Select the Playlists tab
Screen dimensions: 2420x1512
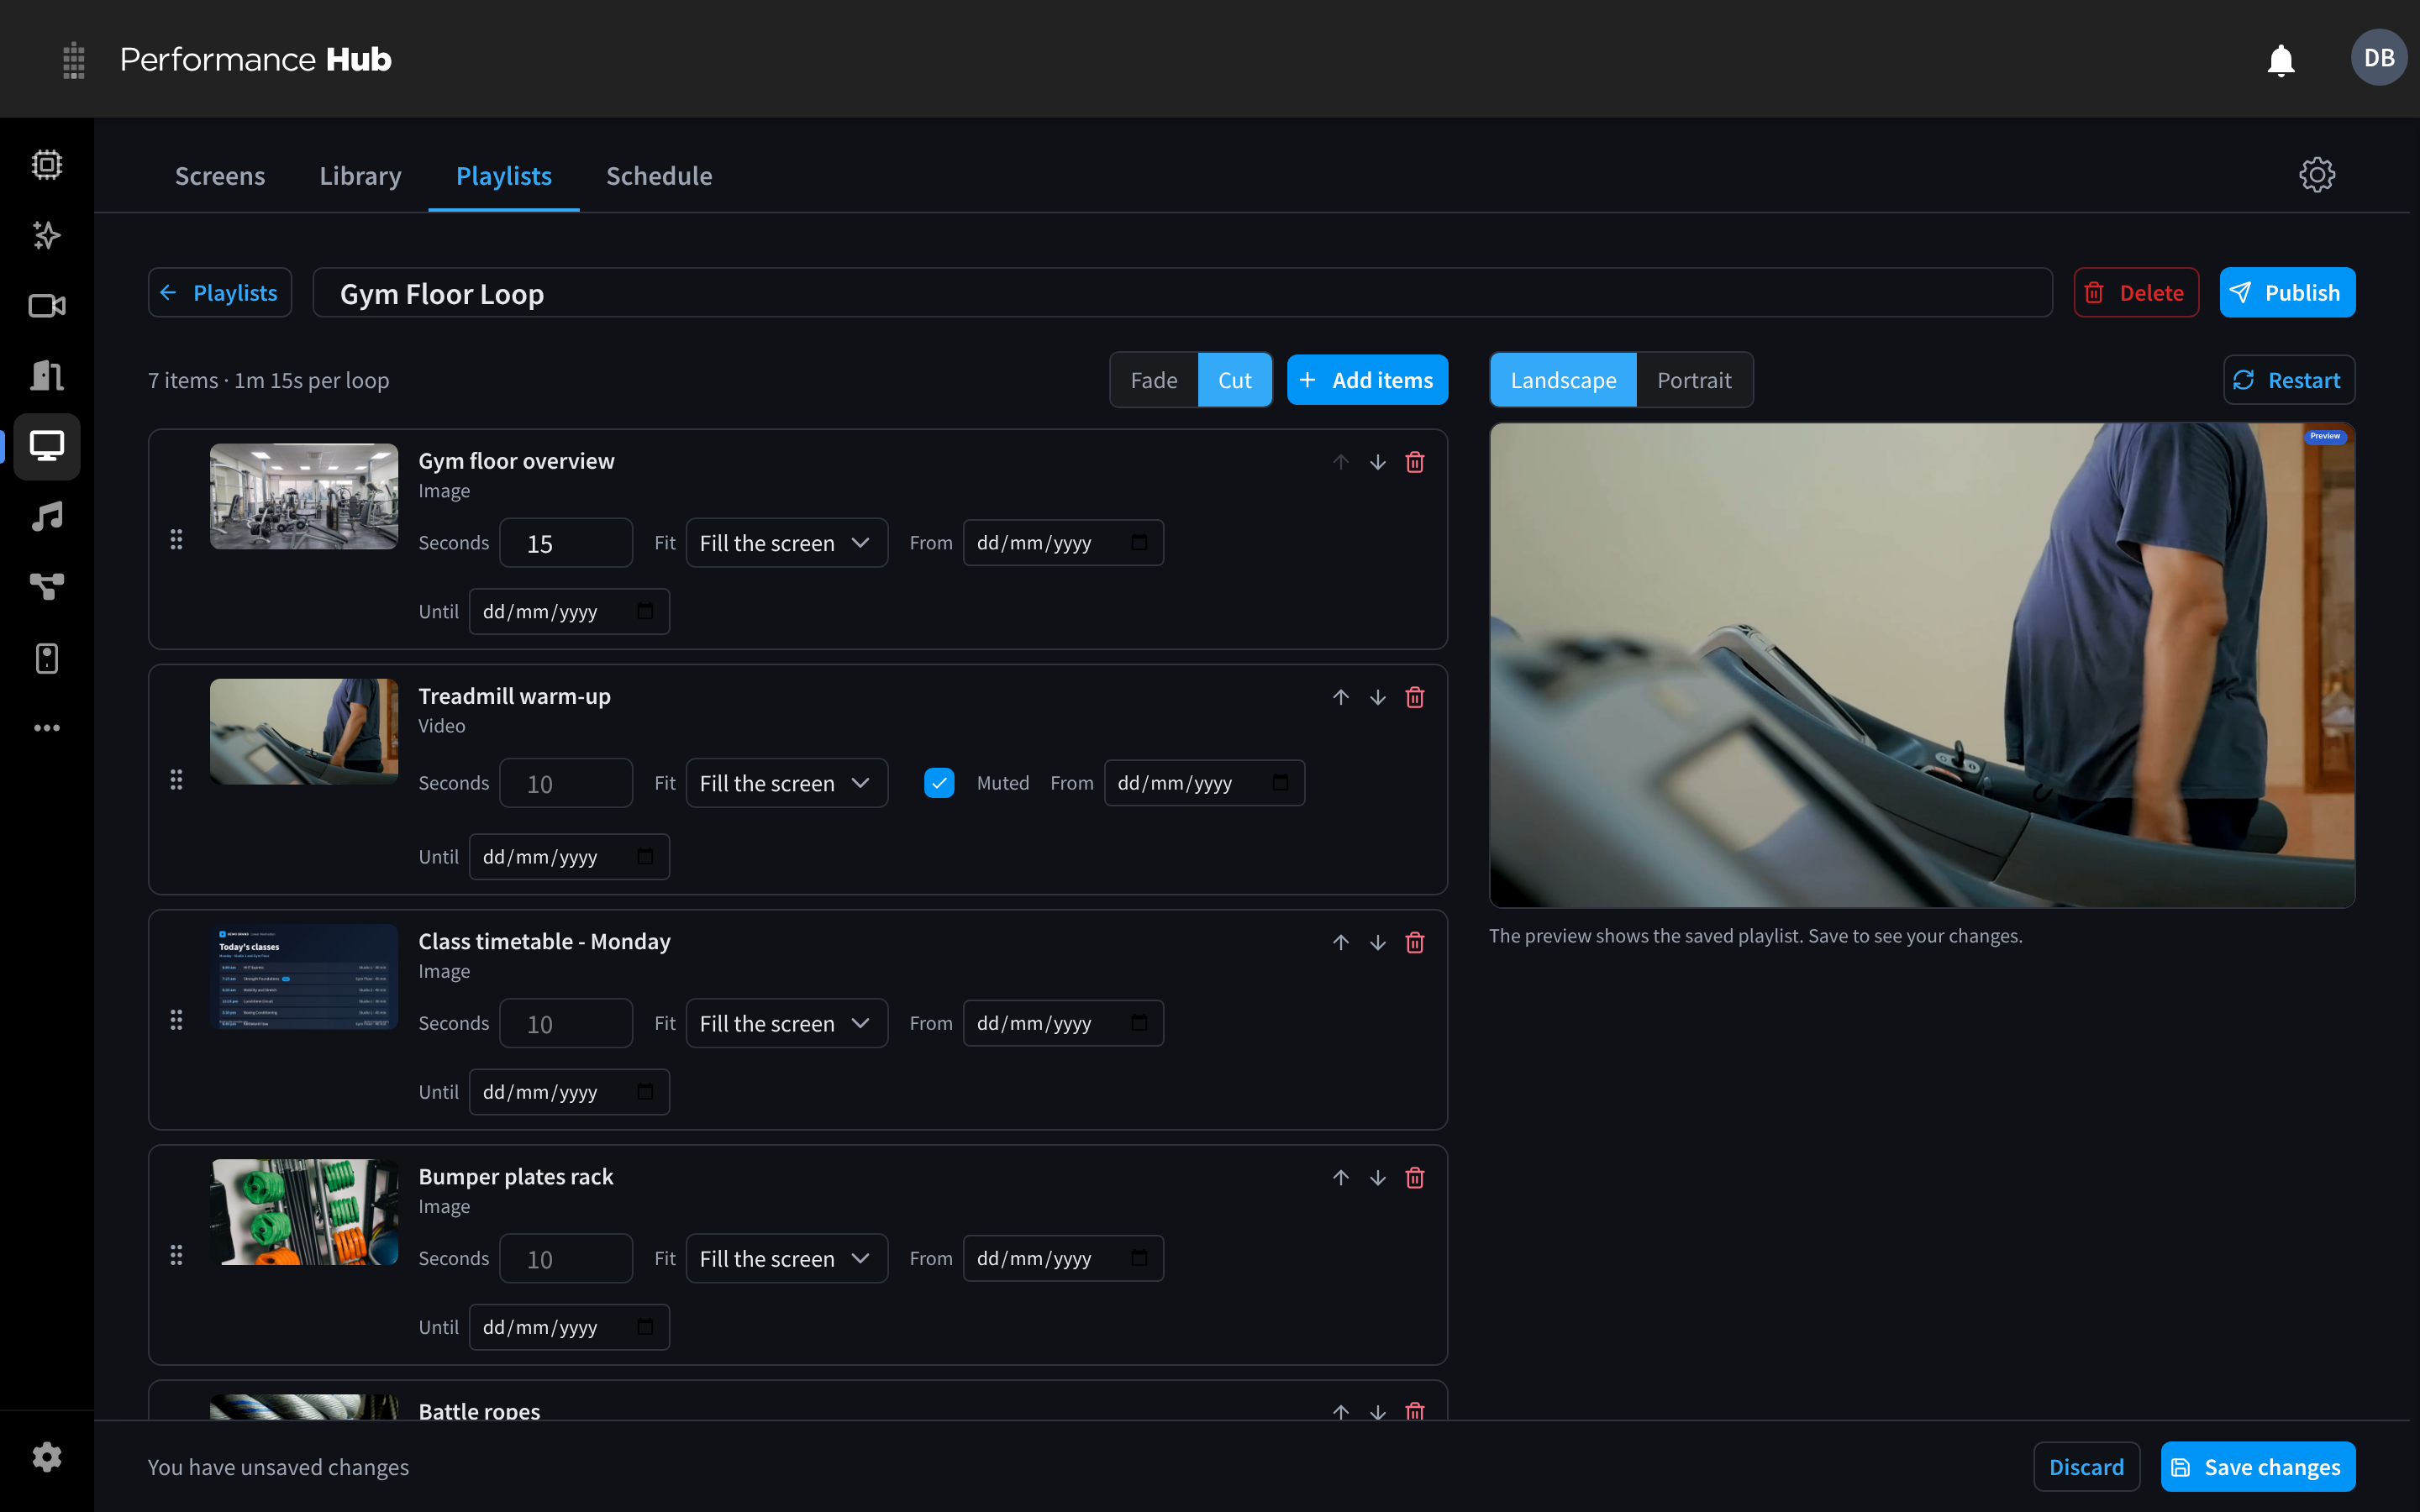tap(504, 176)
